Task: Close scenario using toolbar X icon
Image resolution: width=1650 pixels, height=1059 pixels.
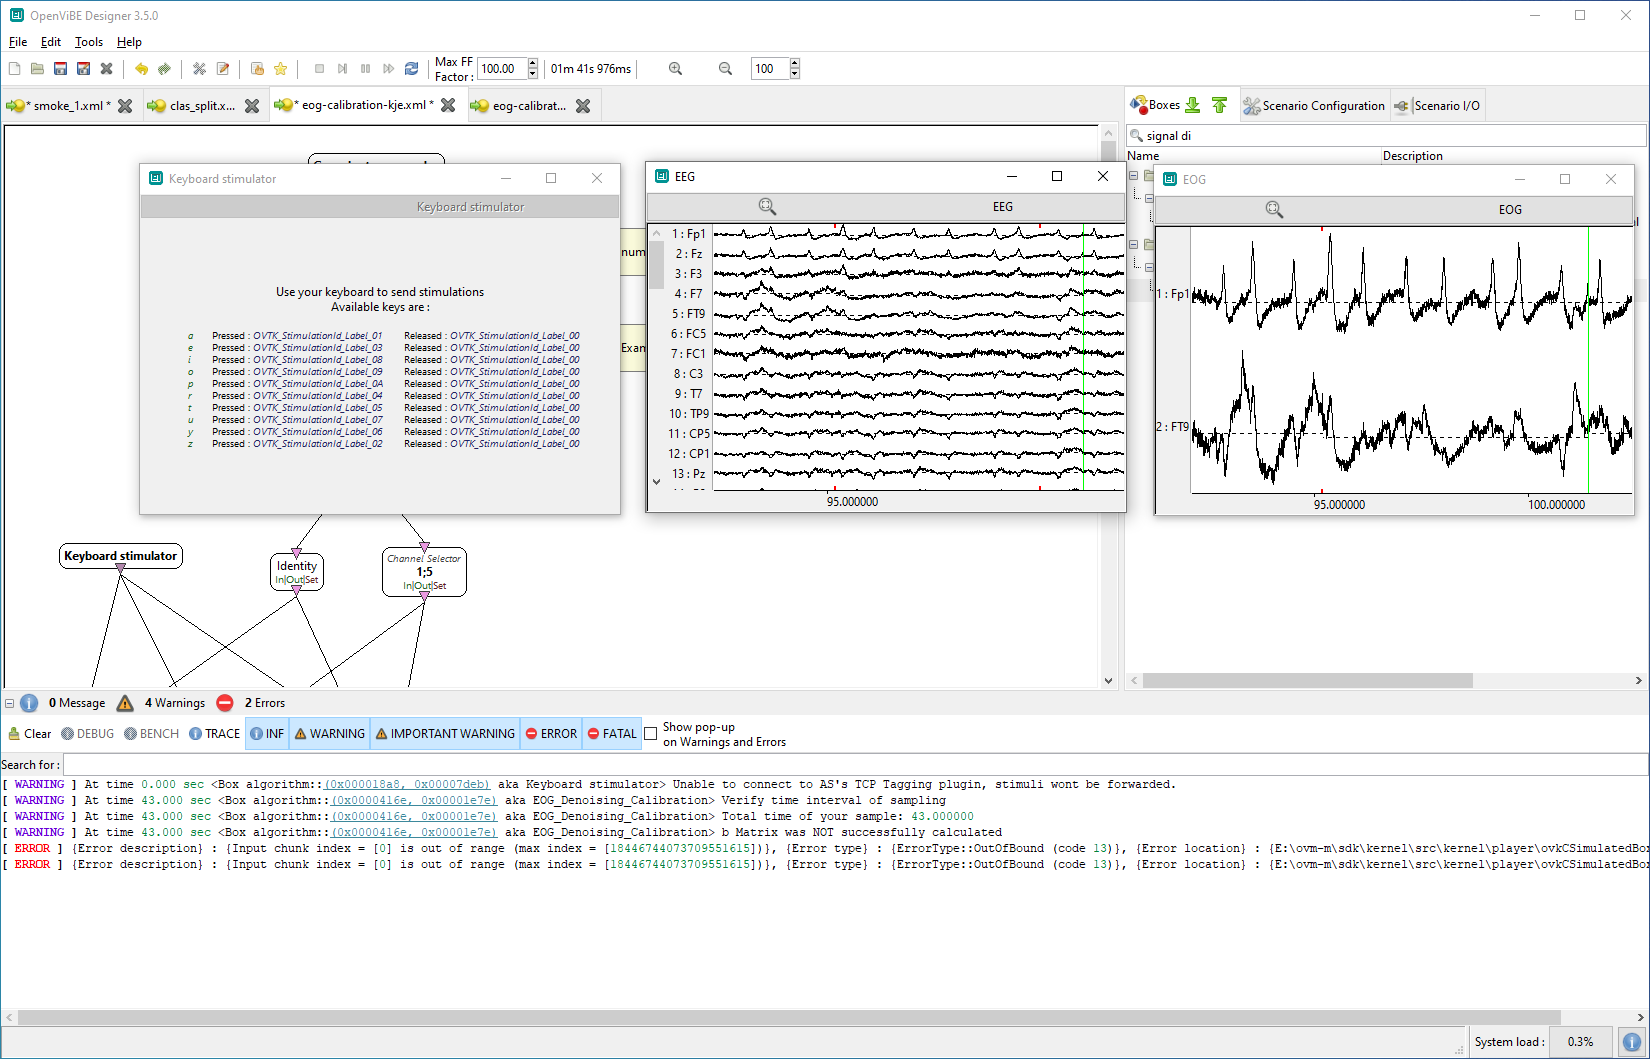Action: point(106,69)
